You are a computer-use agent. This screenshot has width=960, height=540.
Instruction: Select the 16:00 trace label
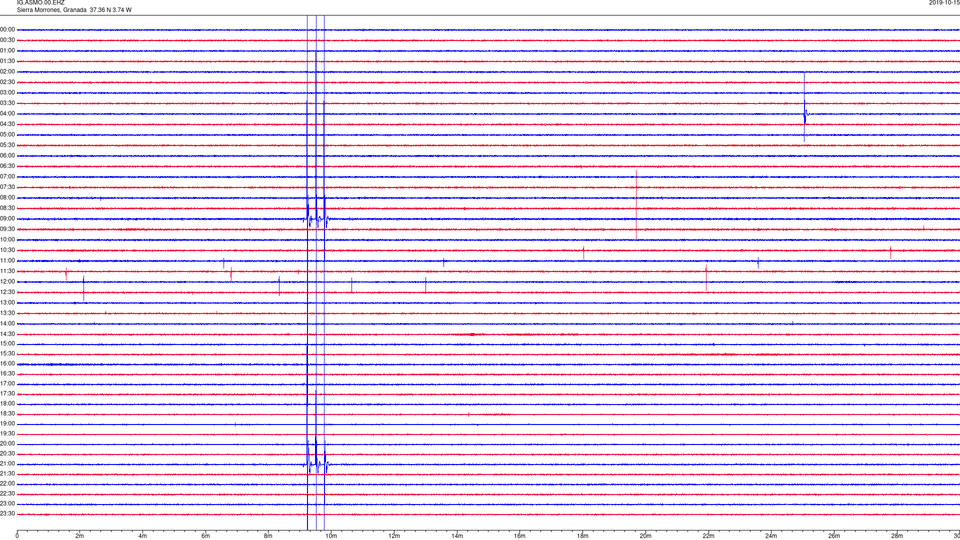tap(7, 364)
